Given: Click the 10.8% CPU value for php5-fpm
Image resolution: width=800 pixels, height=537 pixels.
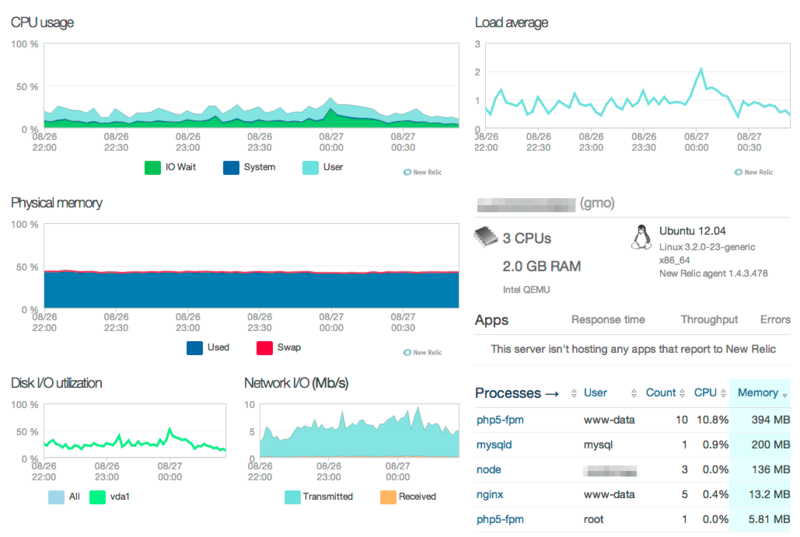Looking at the screenshot, I should (712, 420).
